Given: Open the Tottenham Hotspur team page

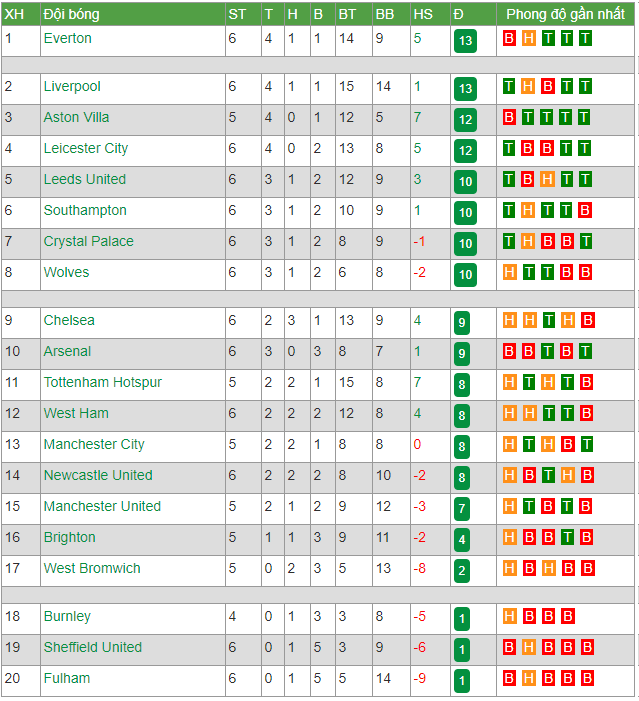Looking at the screenshot, I should click(x=103, y=382).
